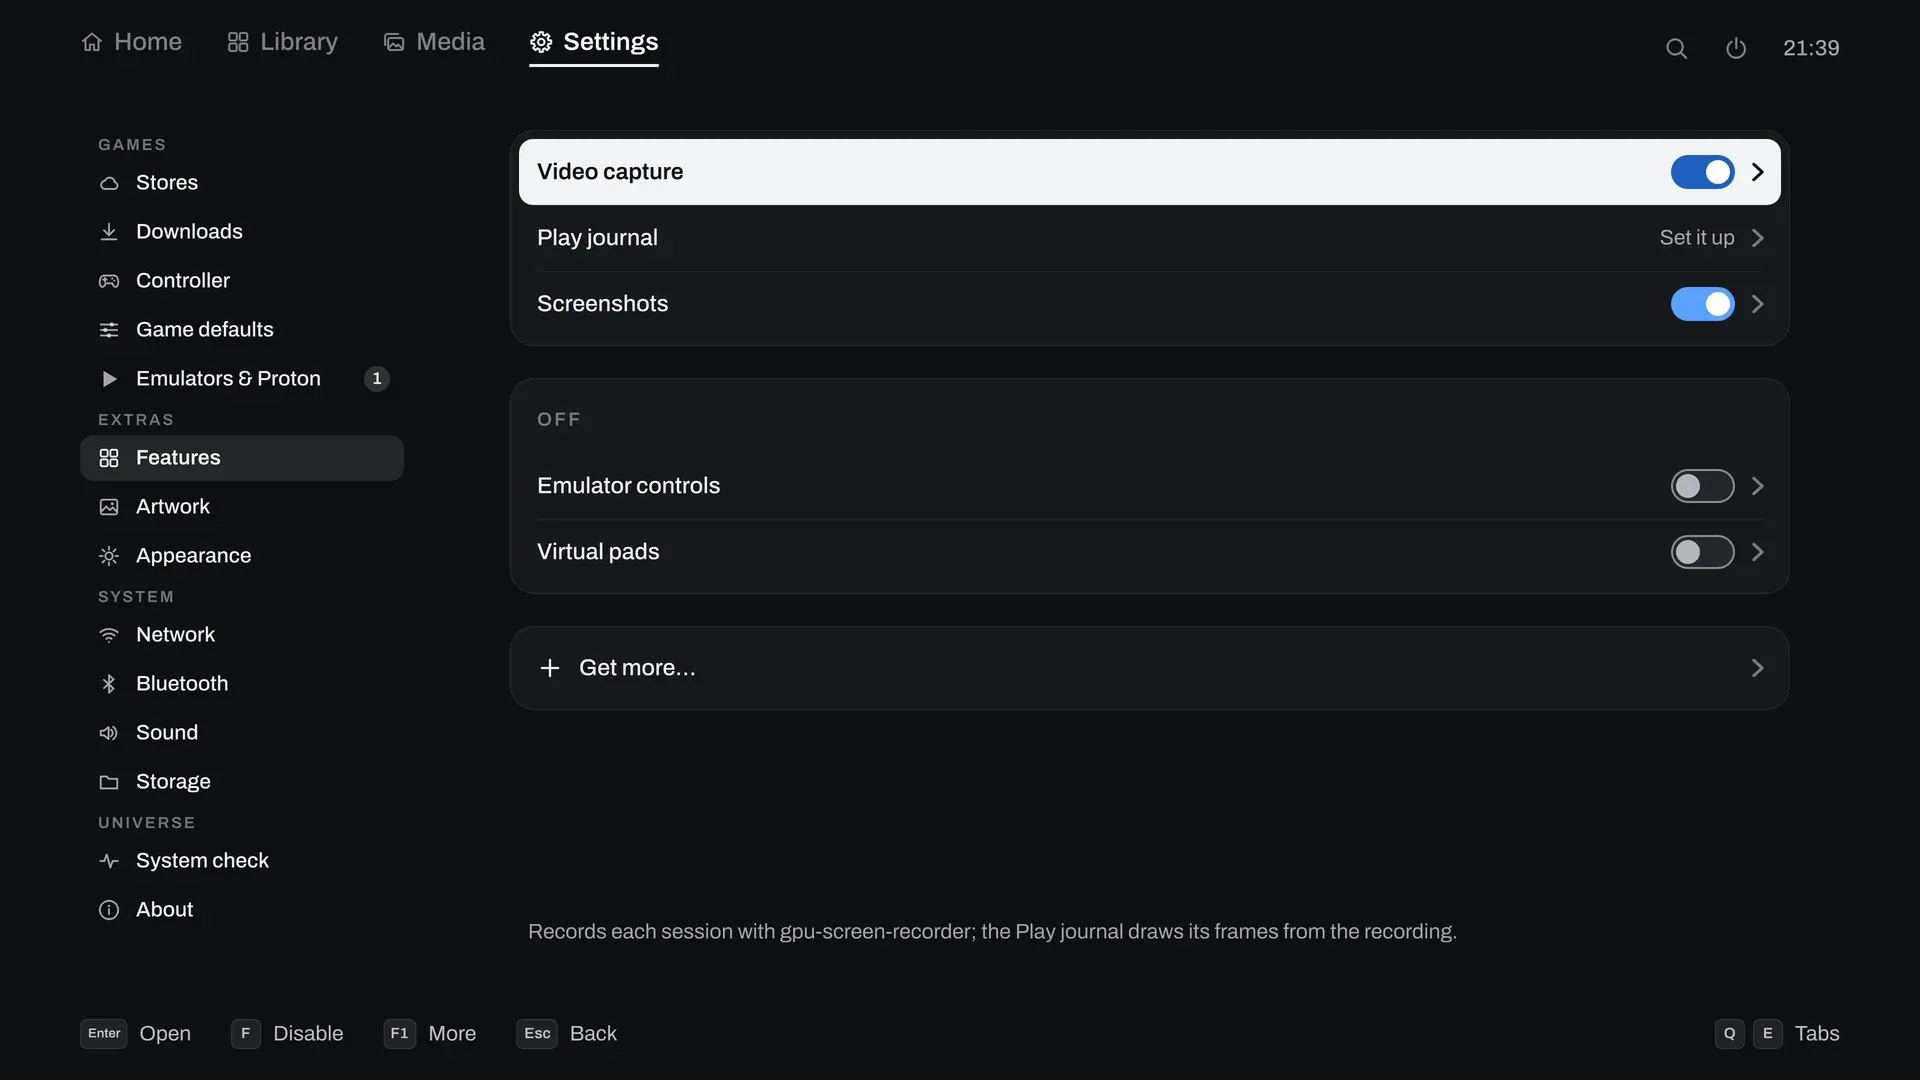This screenshot has width=1920, height=1080.
Task: Switch to the Home tab
Action: 131,42
